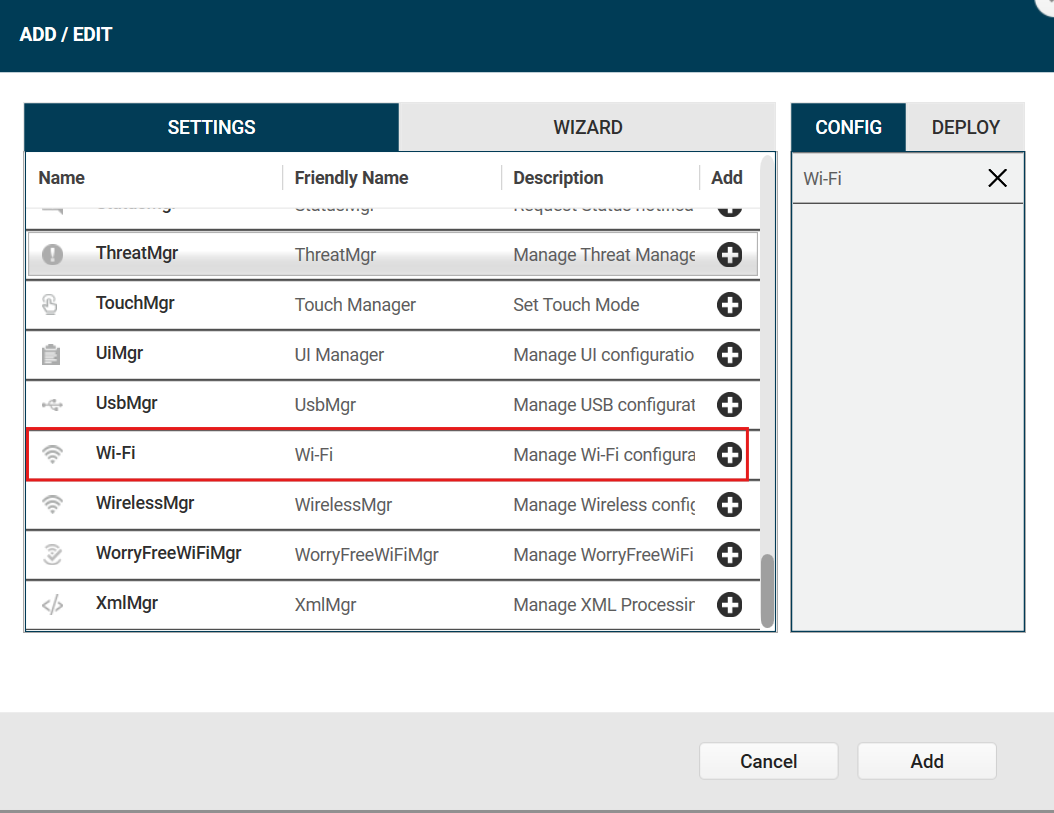Switch to the WIZARD tab
Viewport: 1054px width, 813px height.
pyautogui.click(x=587, y=127)
